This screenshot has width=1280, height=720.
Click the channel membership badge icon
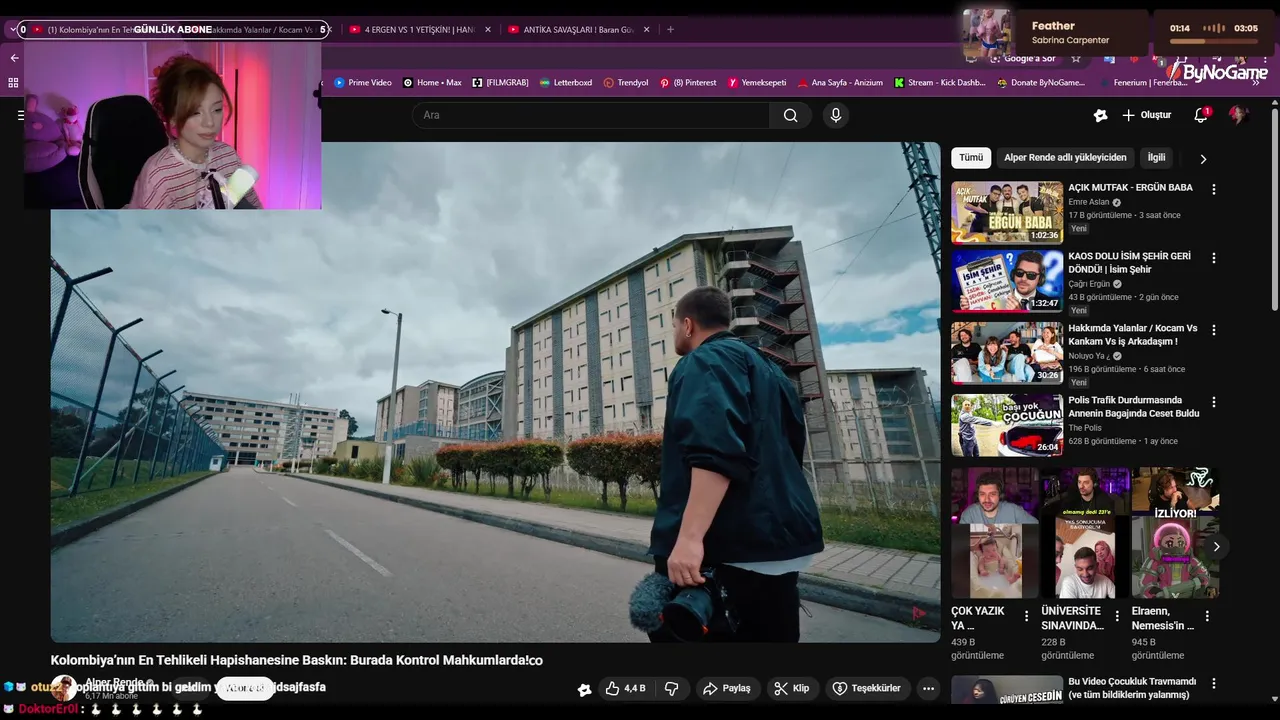(585, 689)
